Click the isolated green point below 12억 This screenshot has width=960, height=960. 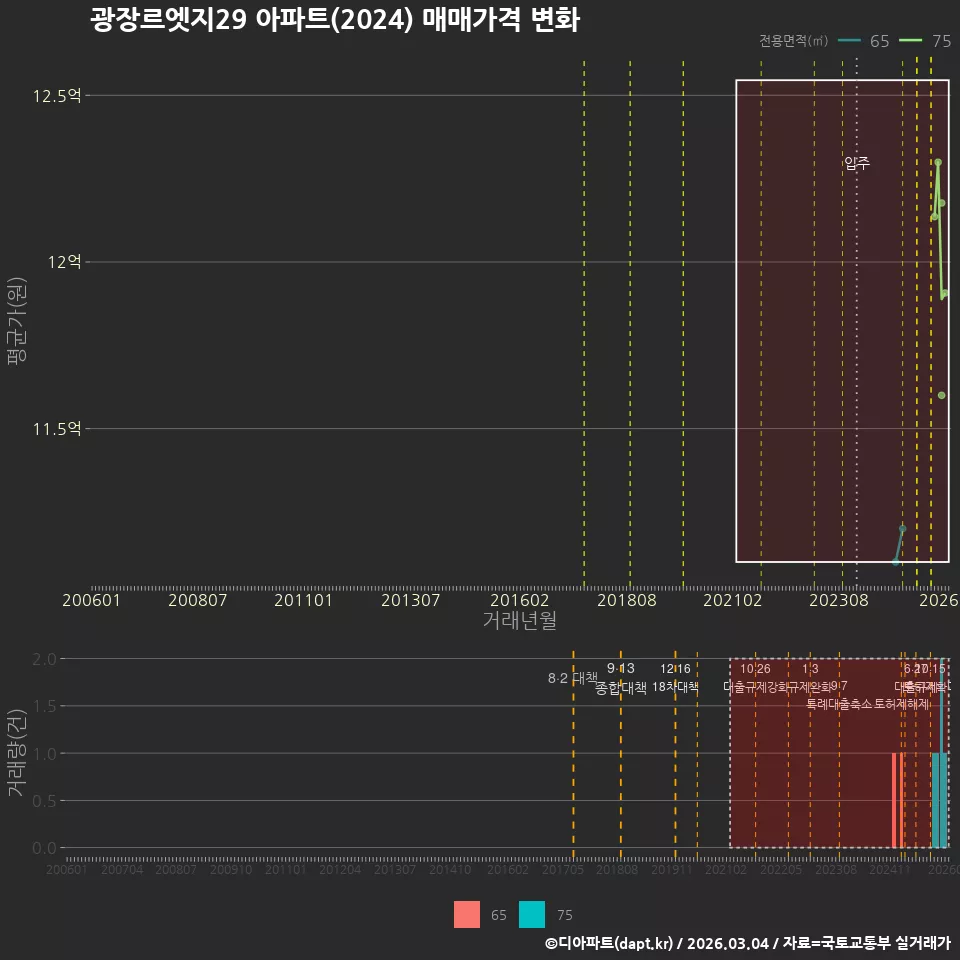[x=941, y=396]
